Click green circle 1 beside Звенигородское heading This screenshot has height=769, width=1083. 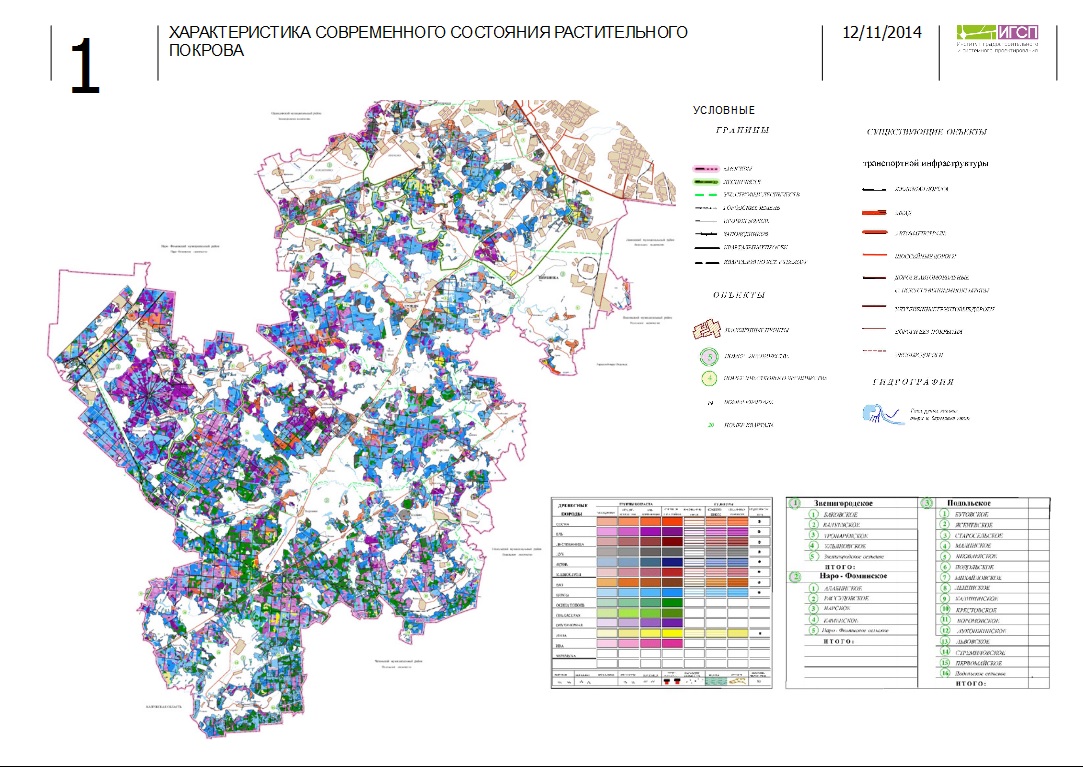(x=795, y=503)
